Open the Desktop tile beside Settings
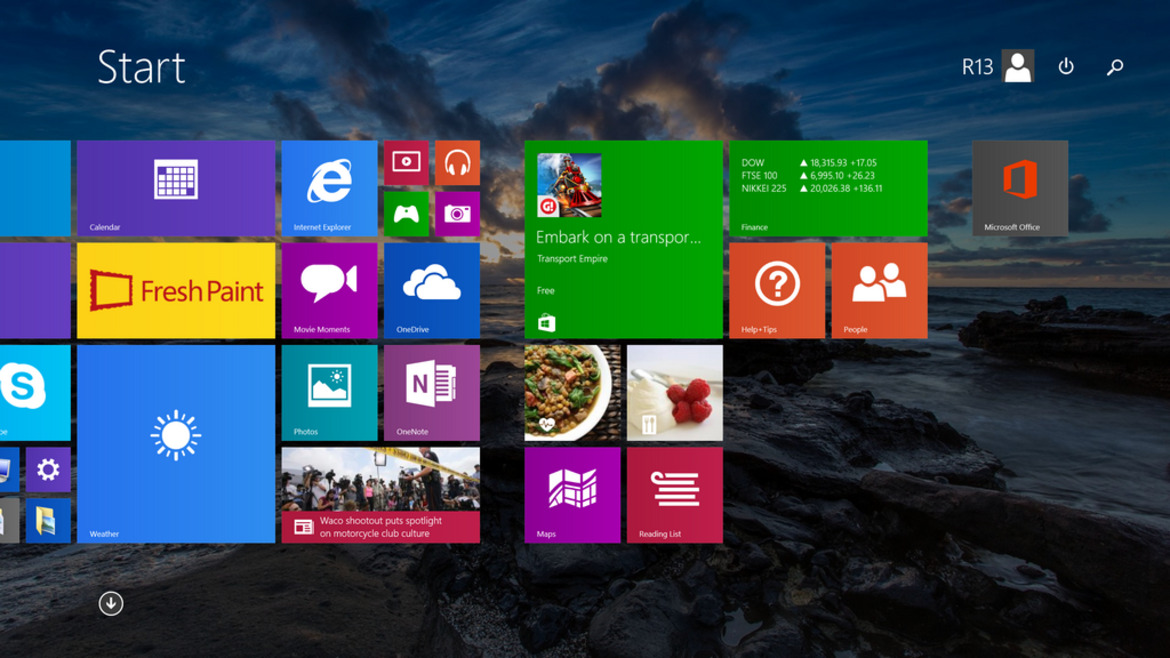The image size is (1170, 658). 10,469
